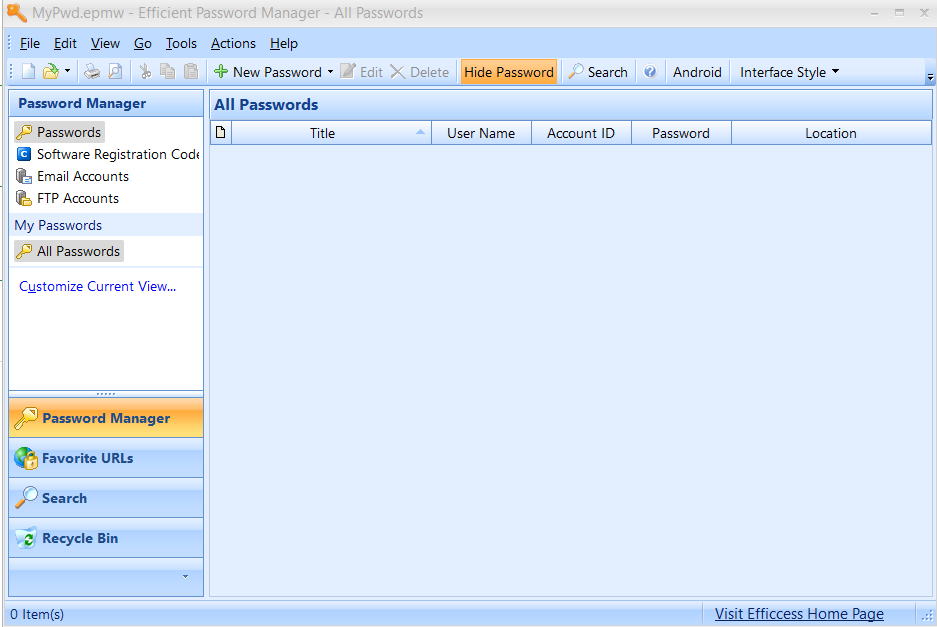This screenshot has height=627, width=937.
Task: Click the FTP Accounts icon
Action: pyautogui.click(x=24, y=198)
